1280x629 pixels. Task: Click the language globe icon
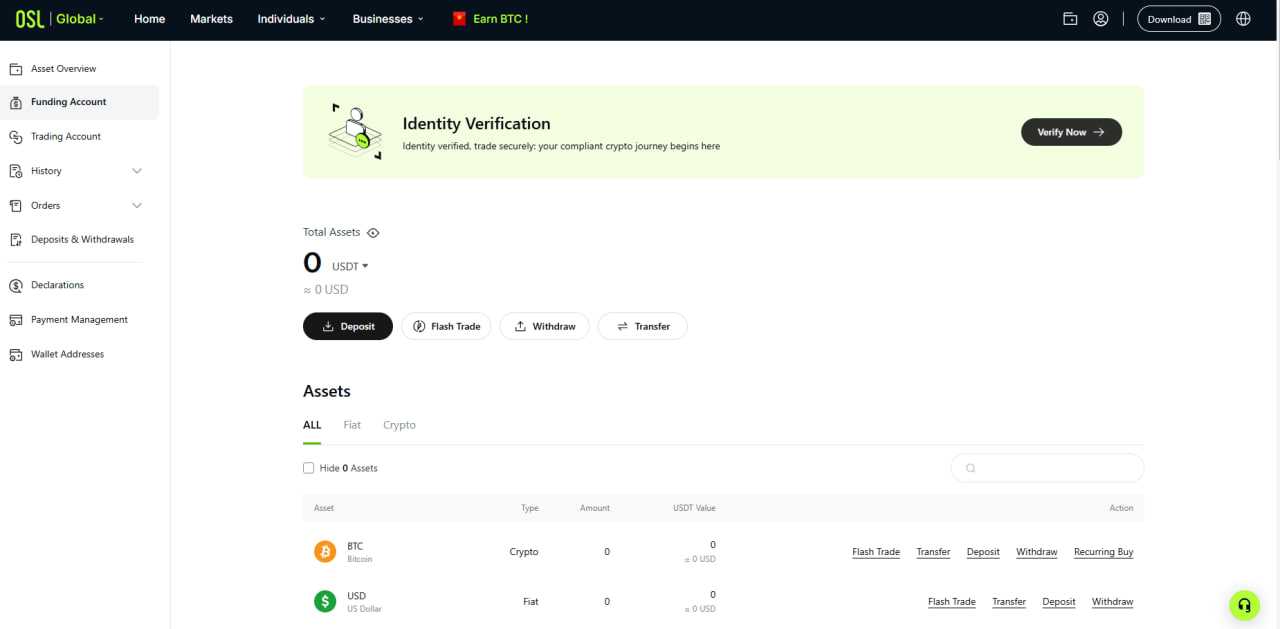click(x=1244, y=19)
